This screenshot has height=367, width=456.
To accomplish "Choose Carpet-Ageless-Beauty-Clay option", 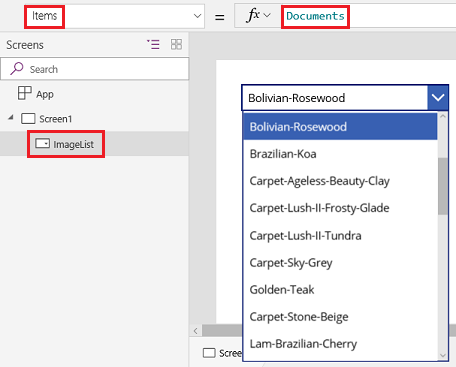I will 340,181.
